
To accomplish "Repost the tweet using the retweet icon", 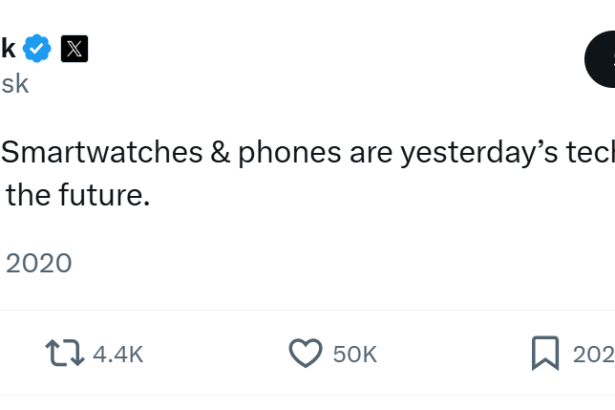I will coord(62,353).
